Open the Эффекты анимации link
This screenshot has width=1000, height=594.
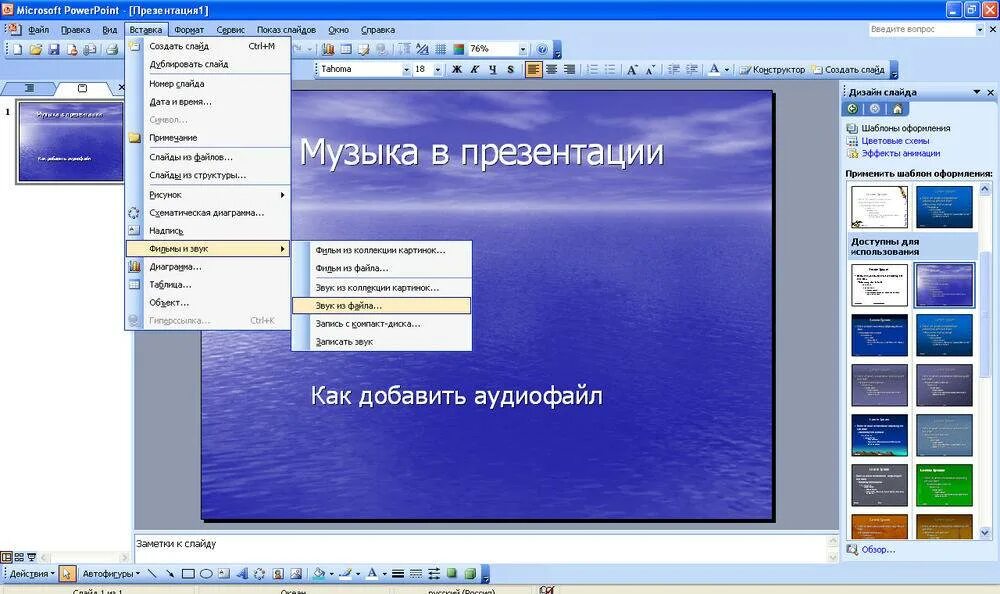pos(901,153)
